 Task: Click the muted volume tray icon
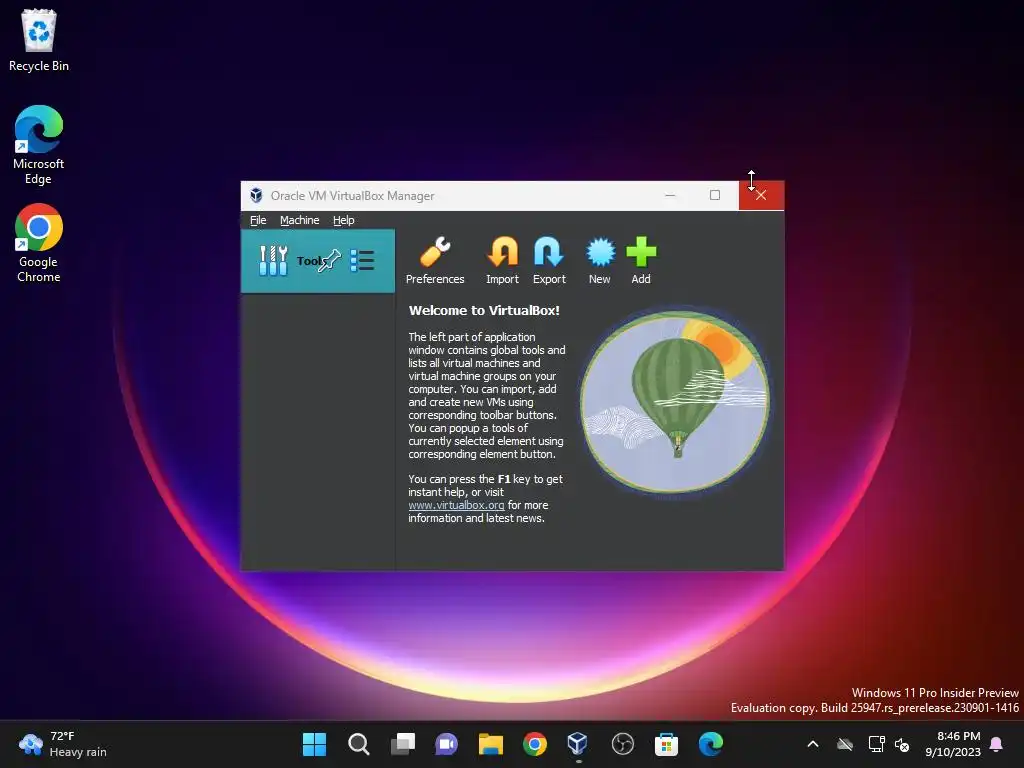[902, 744]
